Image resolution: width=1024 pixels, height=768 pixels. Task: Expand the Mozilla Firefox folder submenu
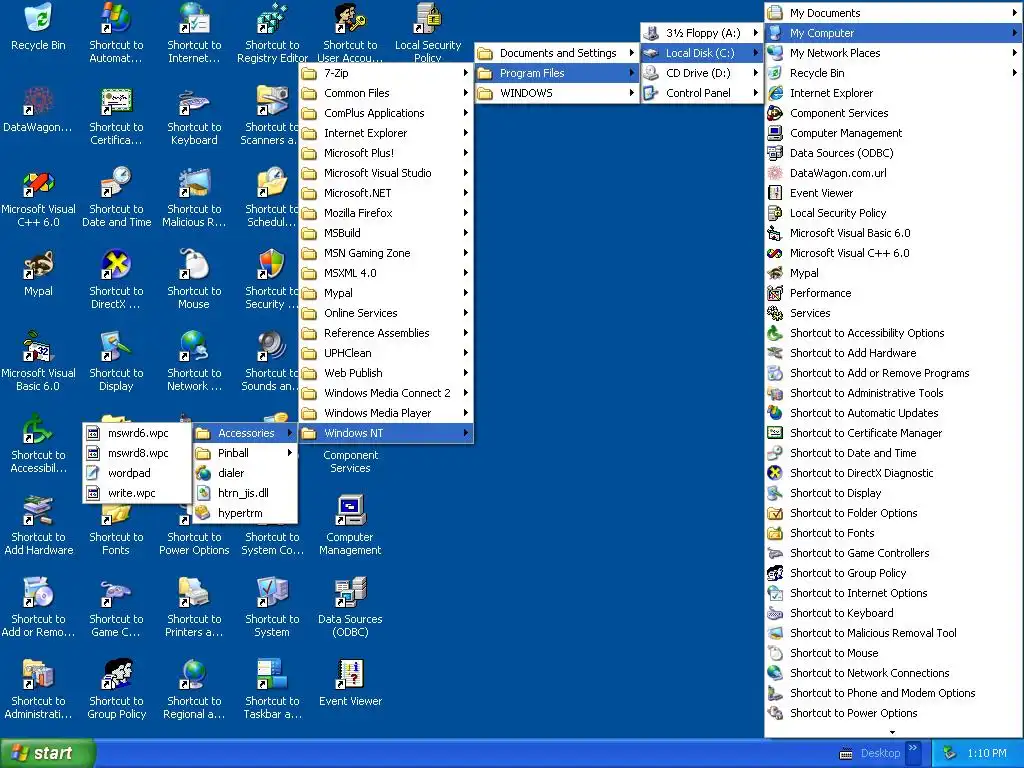(x=386, y=213)
